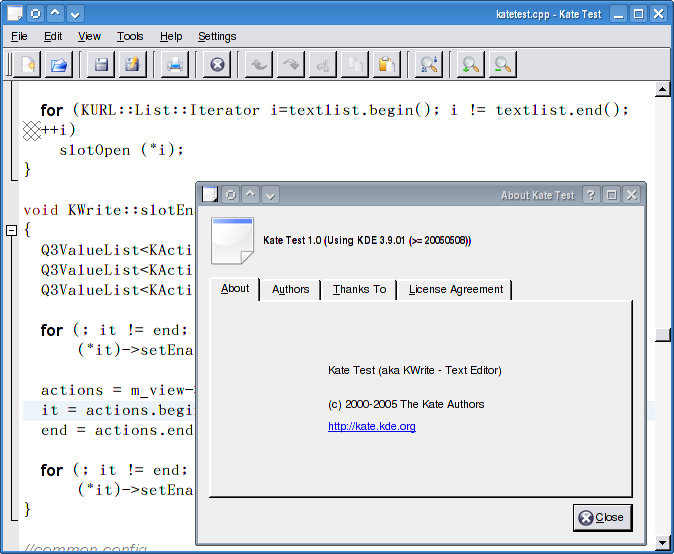Maximize the About Kate Test dialog
The width and height of the screenshot is (674, 554).
pos(611,195)
